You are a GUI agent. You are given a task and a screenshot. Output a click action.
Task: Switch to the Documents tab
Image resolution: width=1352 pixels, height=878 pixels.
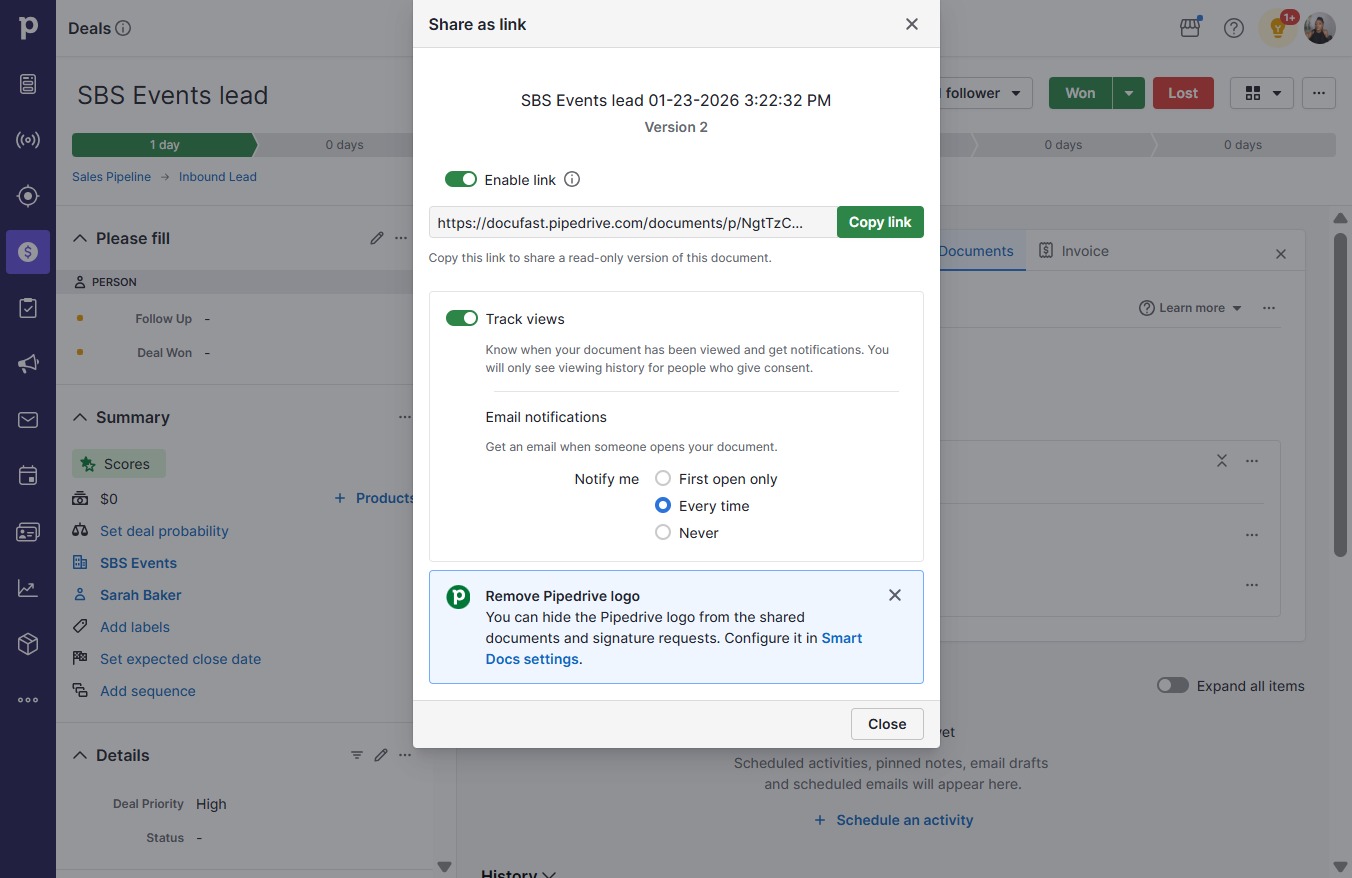(976, 251)
